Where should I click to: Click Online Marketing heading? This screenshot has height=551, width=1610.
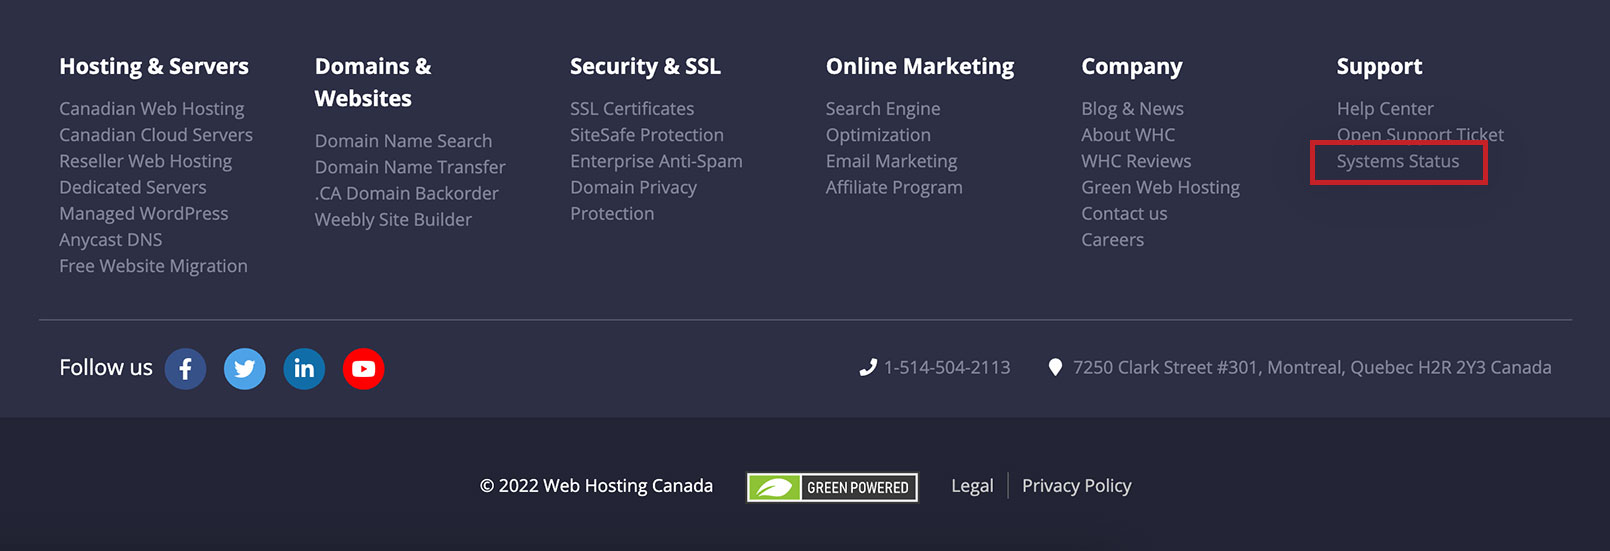pyautogui.click(x=920, y=67)
